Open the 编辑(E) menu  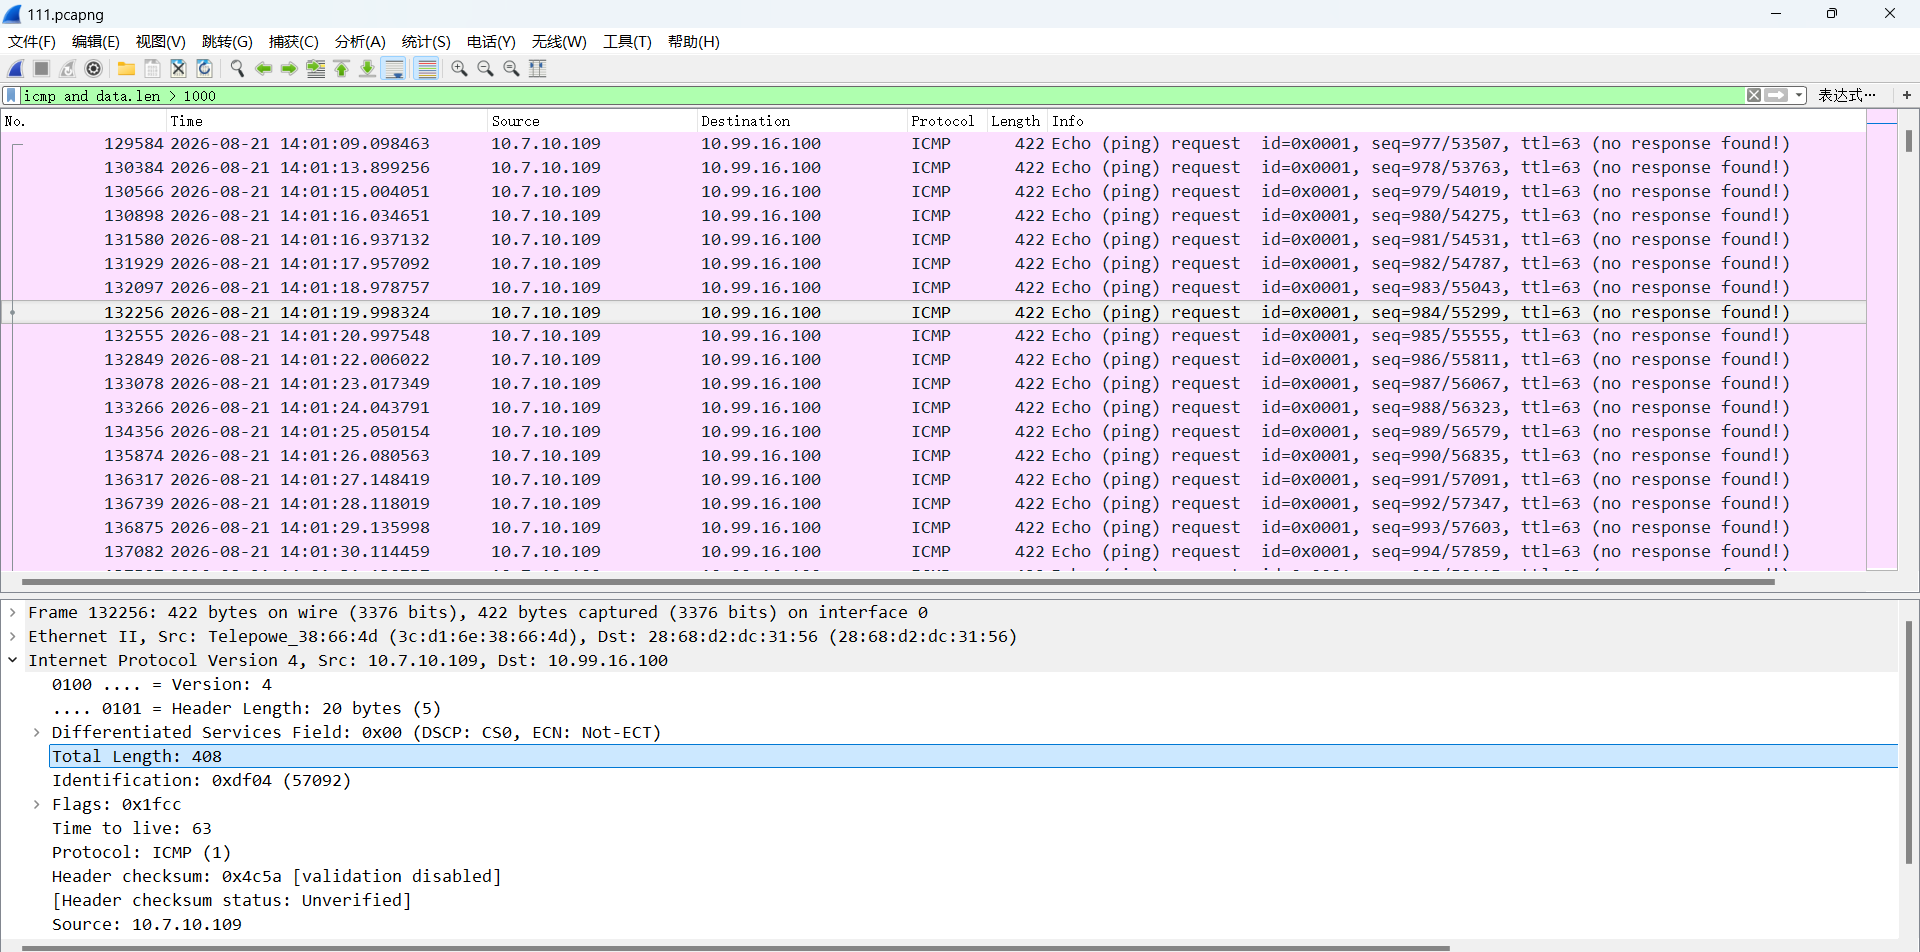coord(96,41)
